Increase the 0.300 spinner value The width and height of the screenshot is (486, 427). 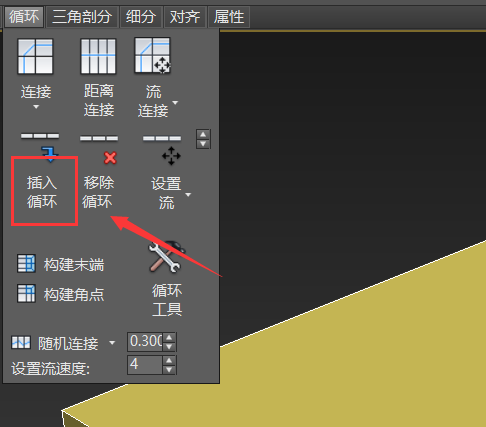[x=169, y=337]
